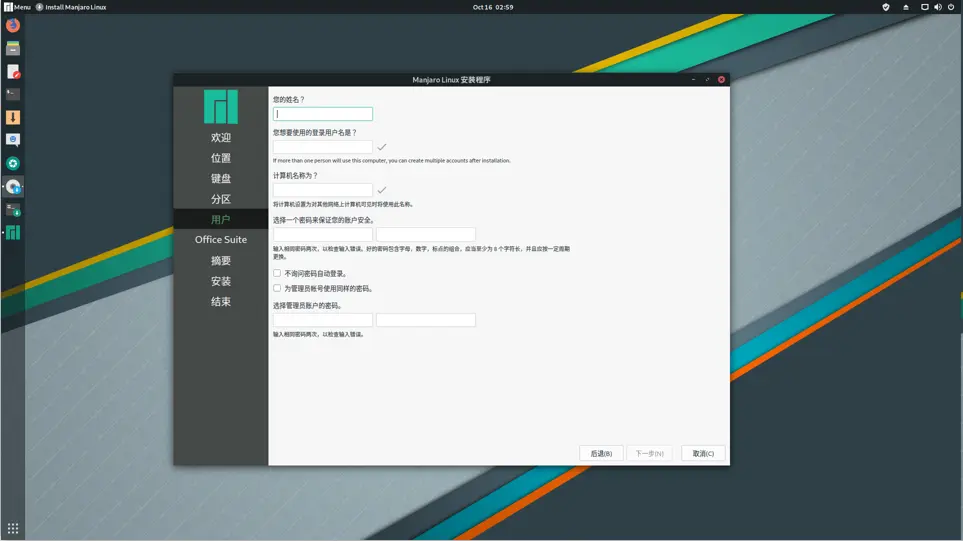Enable 不询问密码自动登录 checkbox
This screenshot has height=541, width=963.
click(277, 273)
